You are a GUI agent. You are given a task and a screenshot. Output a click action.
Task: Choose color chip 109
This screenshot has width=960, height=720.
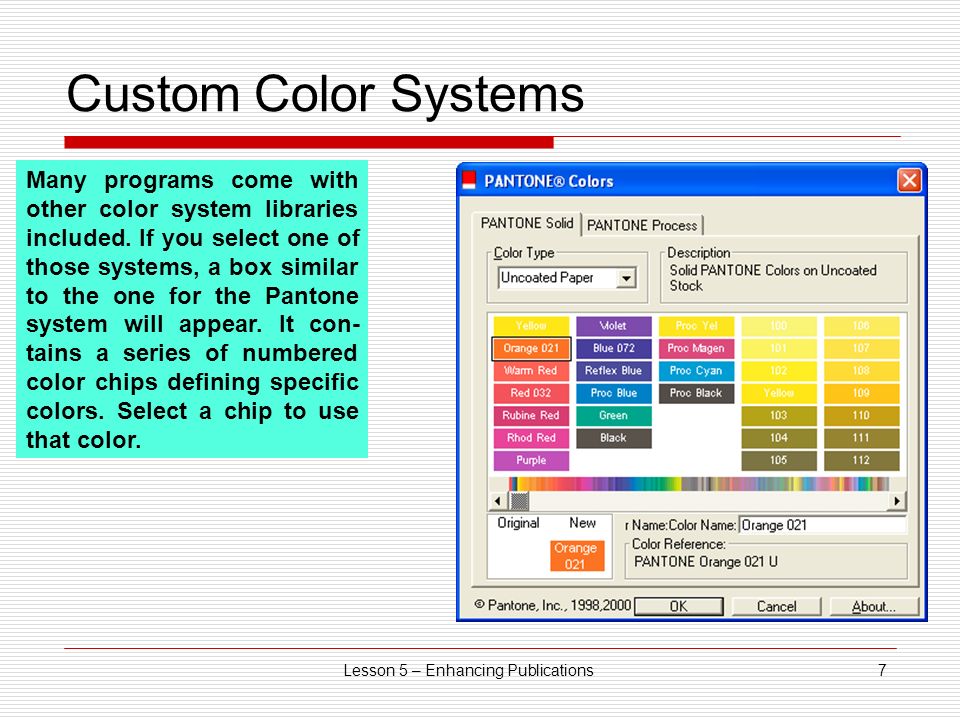861,393
